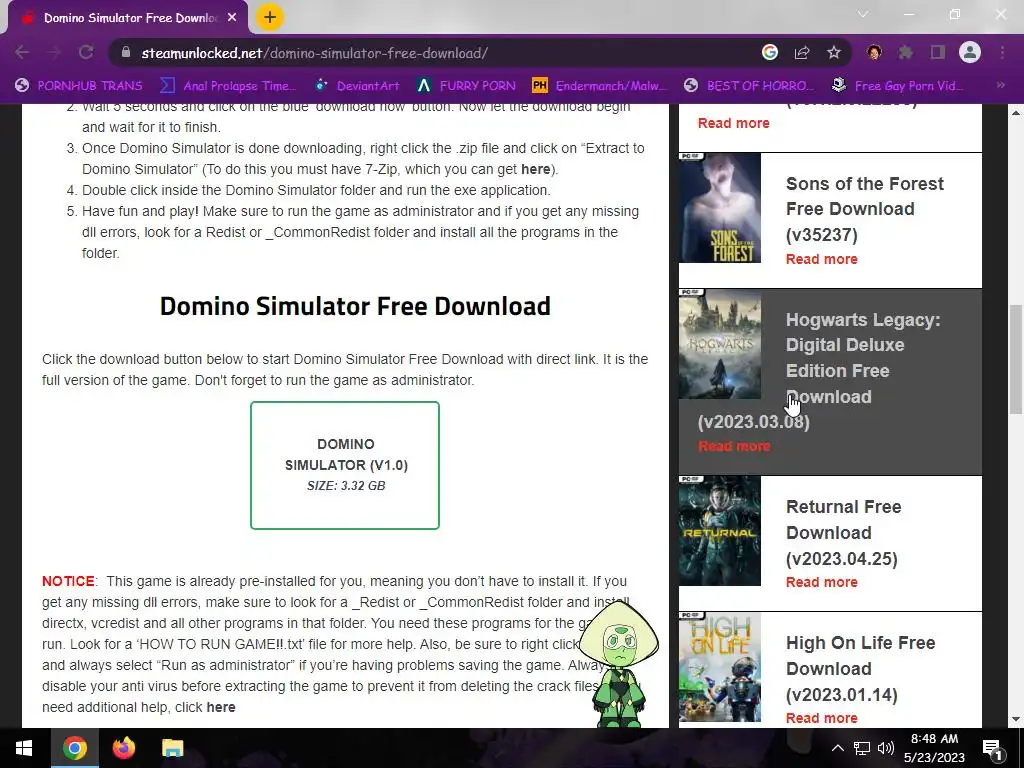Open the Endermanch/Malw... bookmark
This screenshot has width=1024, height=768.
click(600, 86)
